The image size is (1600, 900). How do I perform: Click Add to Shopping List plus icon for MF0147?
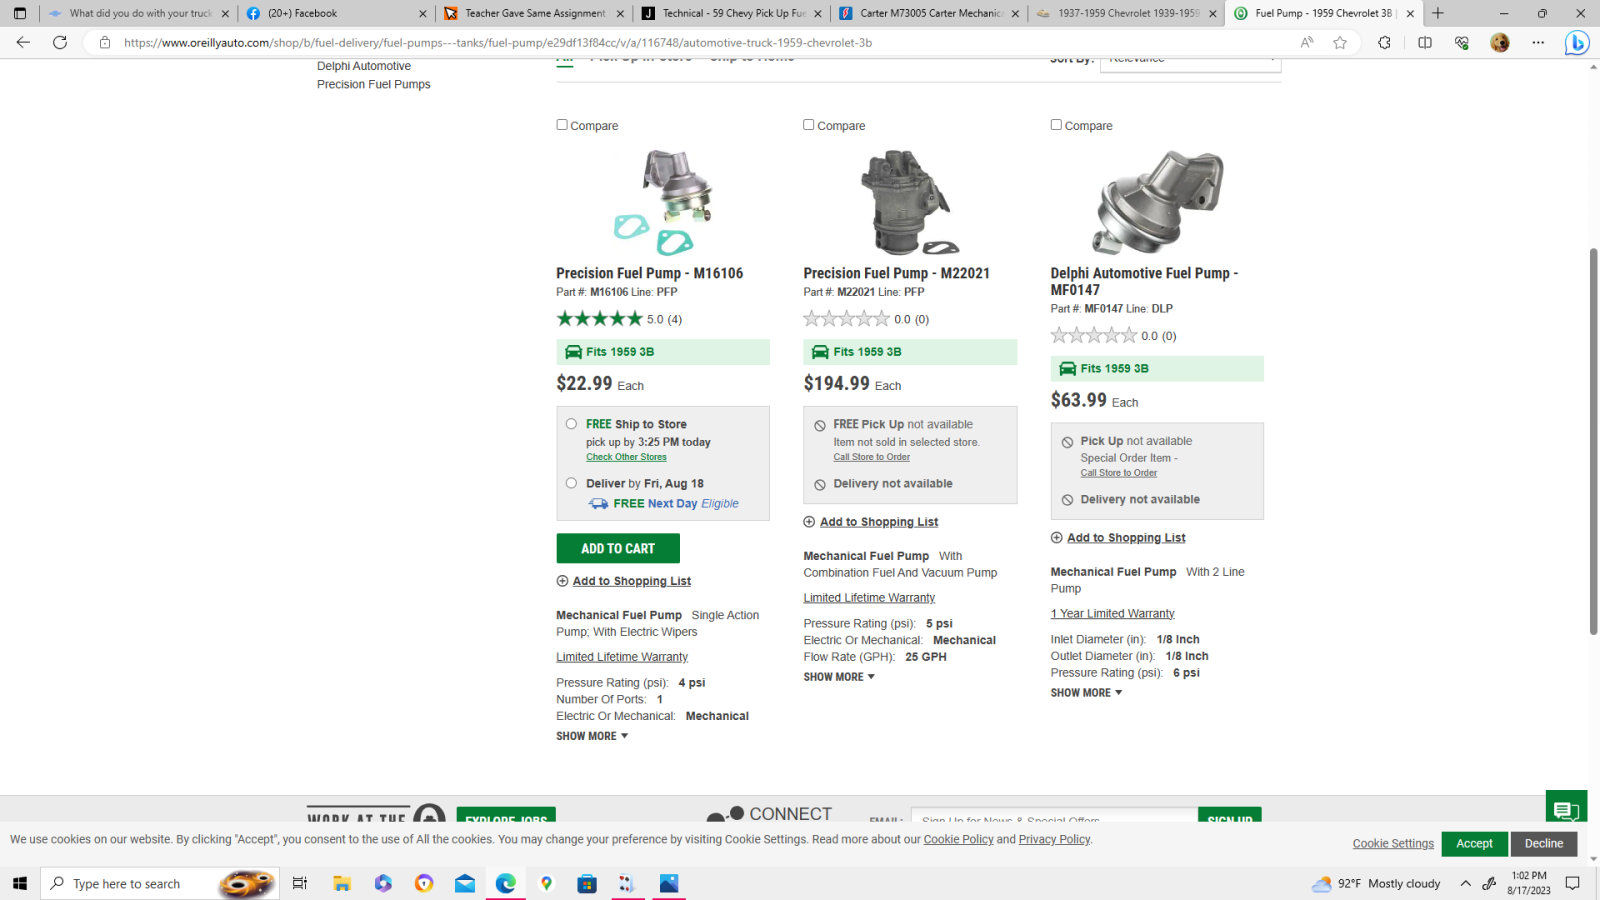pos(1056,538)
